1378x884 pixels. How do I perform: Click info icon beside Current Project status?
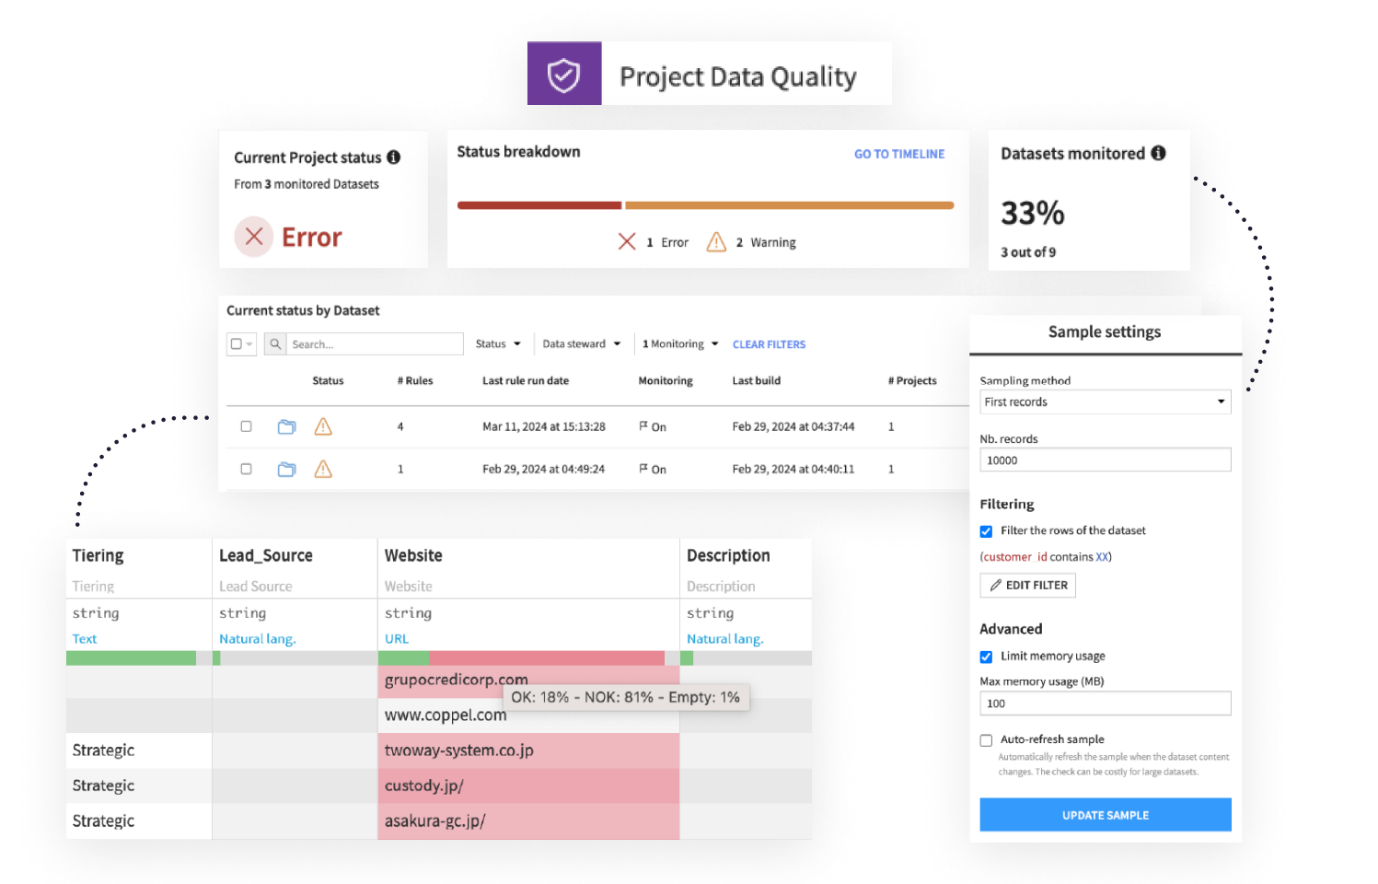(394, 157)
